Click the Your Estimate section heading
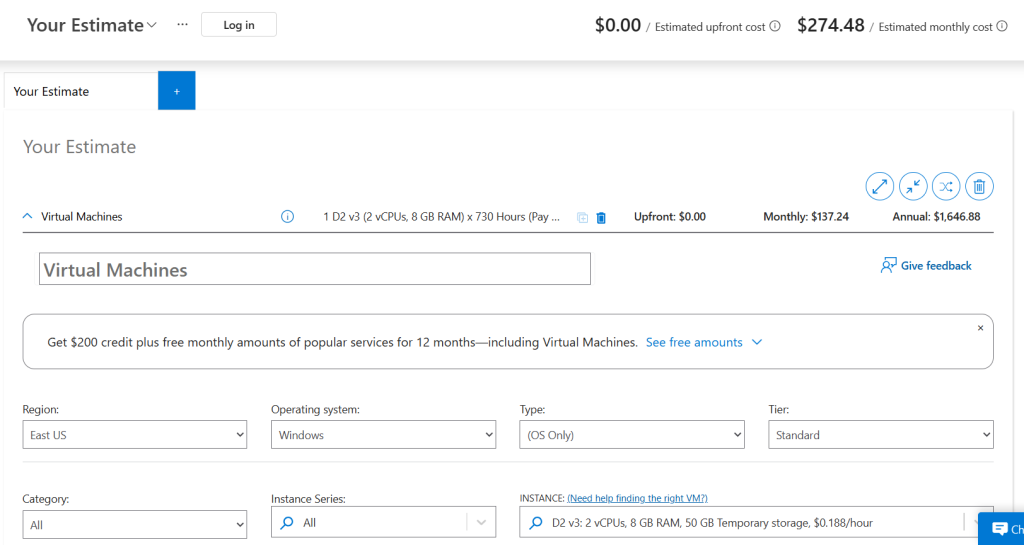Screen dimensions: 1024x545 coord(80,146)
